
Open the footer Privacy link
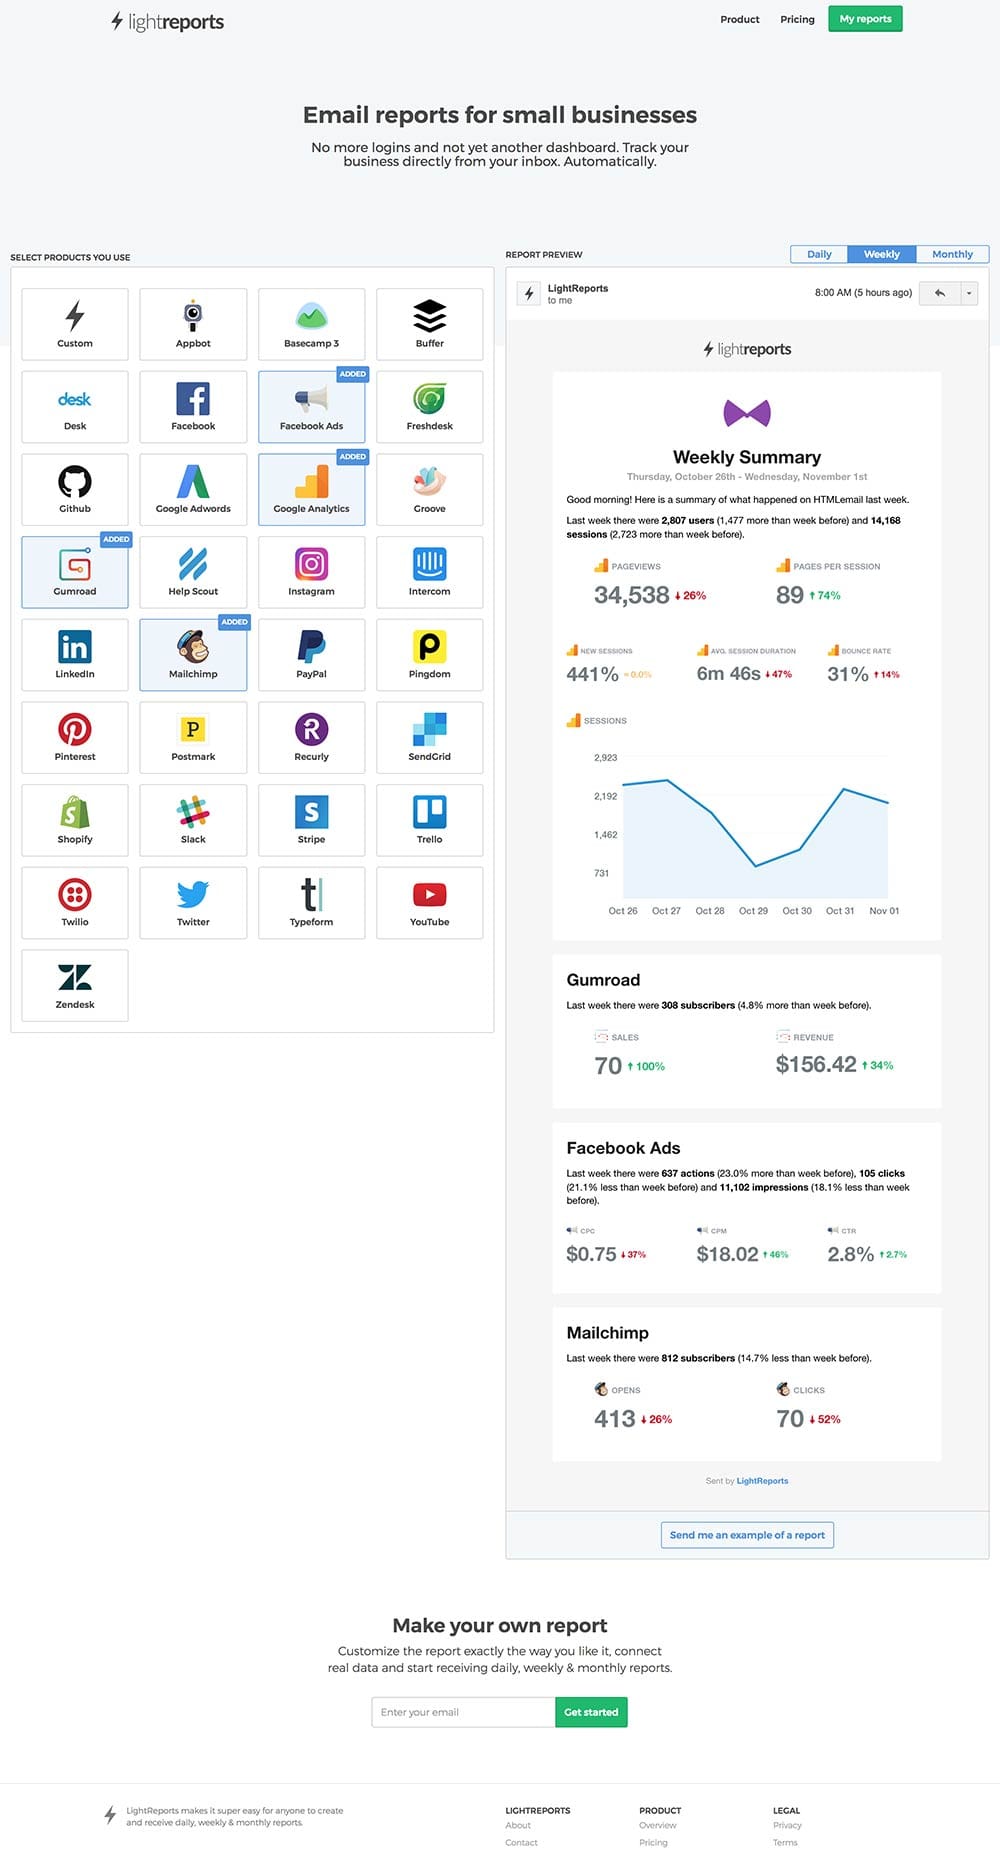click(787, 1825)
